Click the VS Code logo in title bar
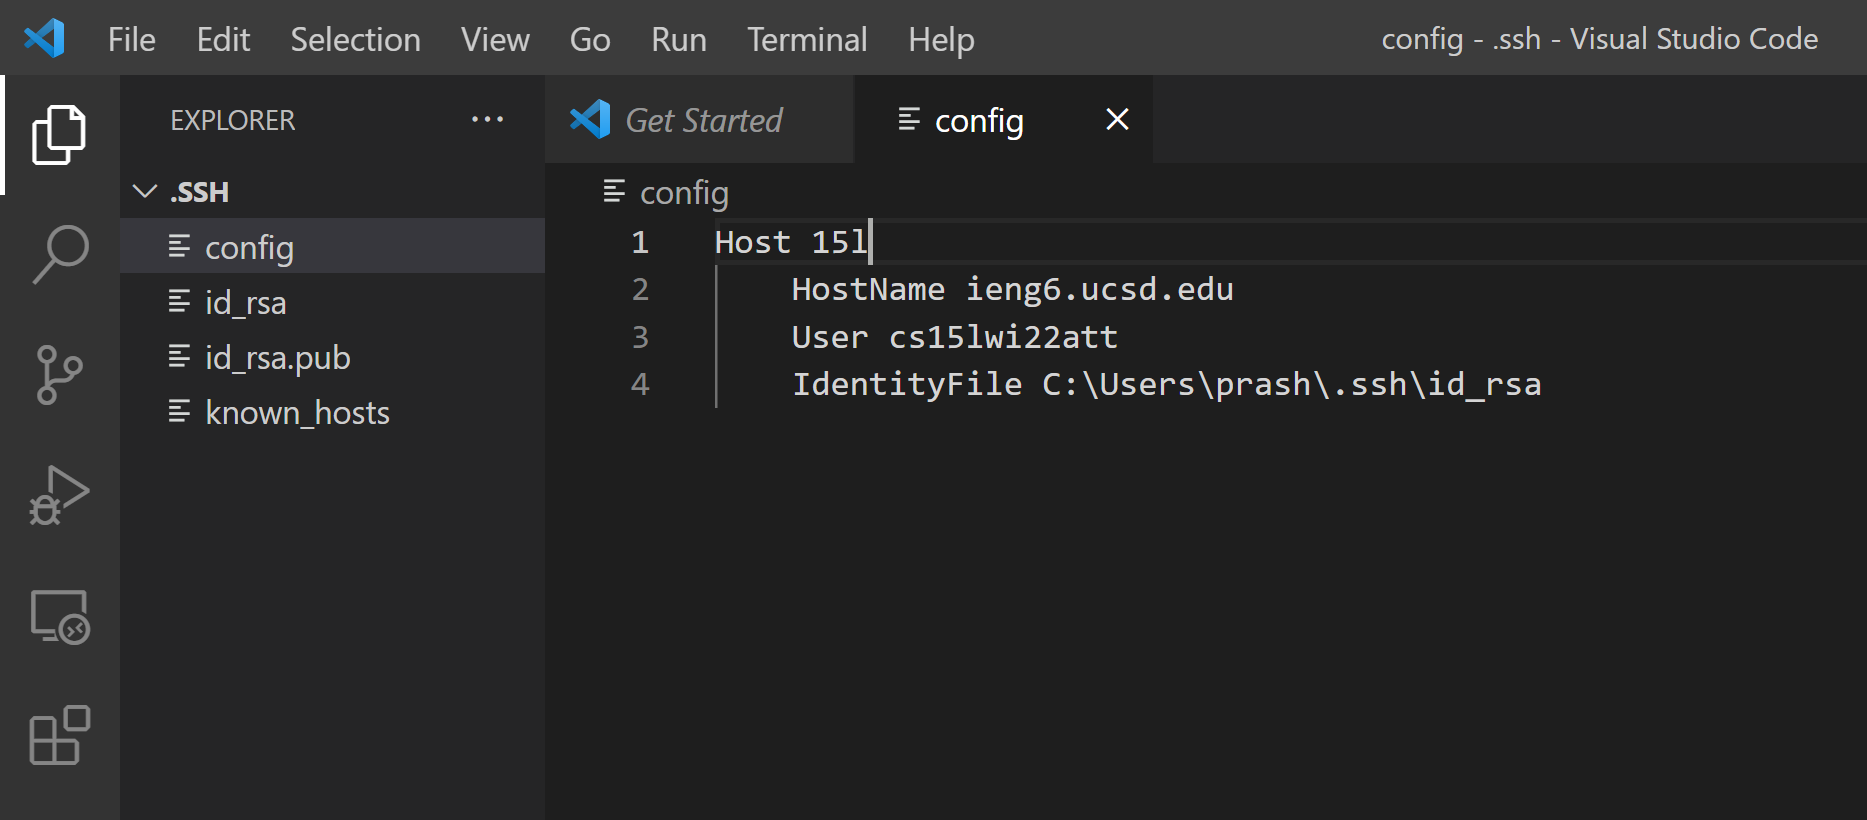Image resolution: width=1867 pixels, height=820 pixels. coord(45,39)
